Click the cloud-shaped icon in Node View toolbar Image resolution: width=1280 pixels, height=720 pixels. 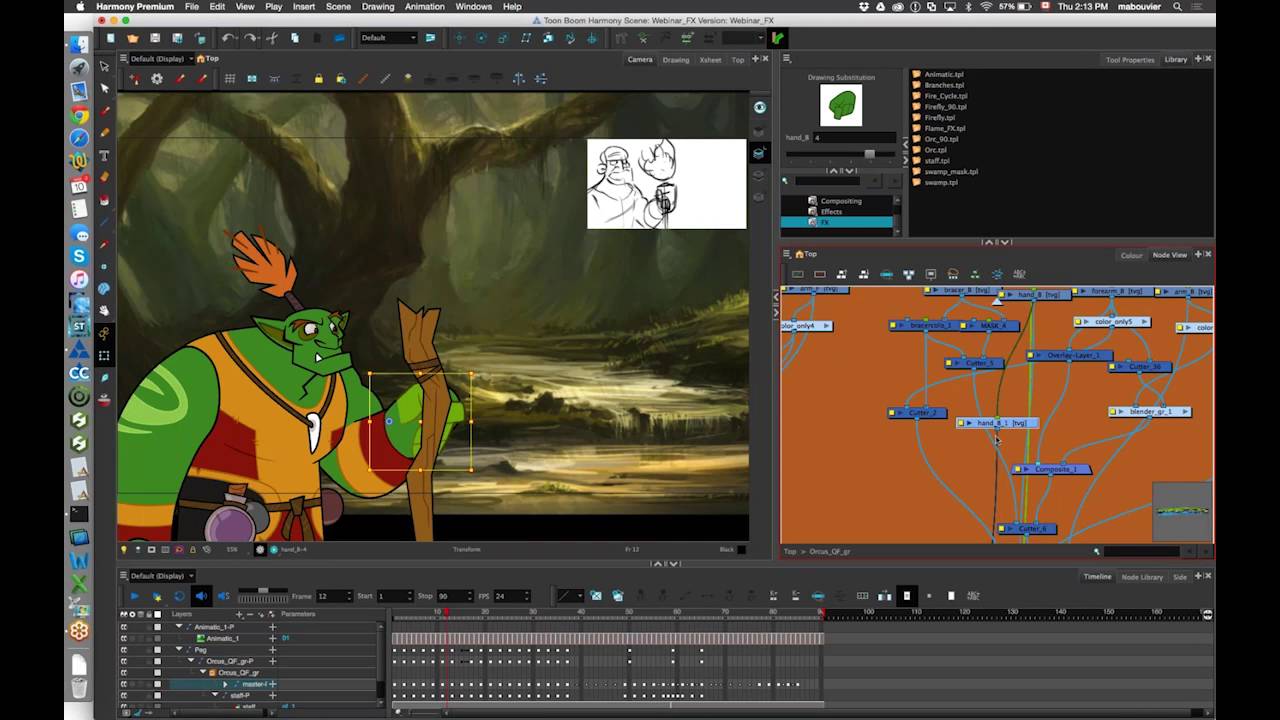(x=953, y=274)
